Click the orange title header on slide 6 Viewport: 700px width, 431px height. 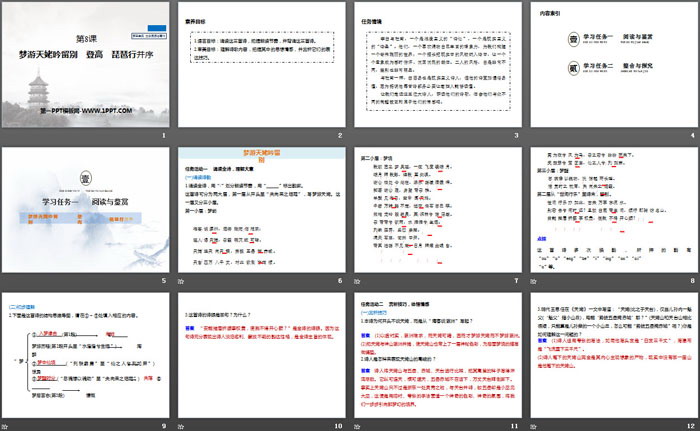pyautogui.click(x=258, y=156)
